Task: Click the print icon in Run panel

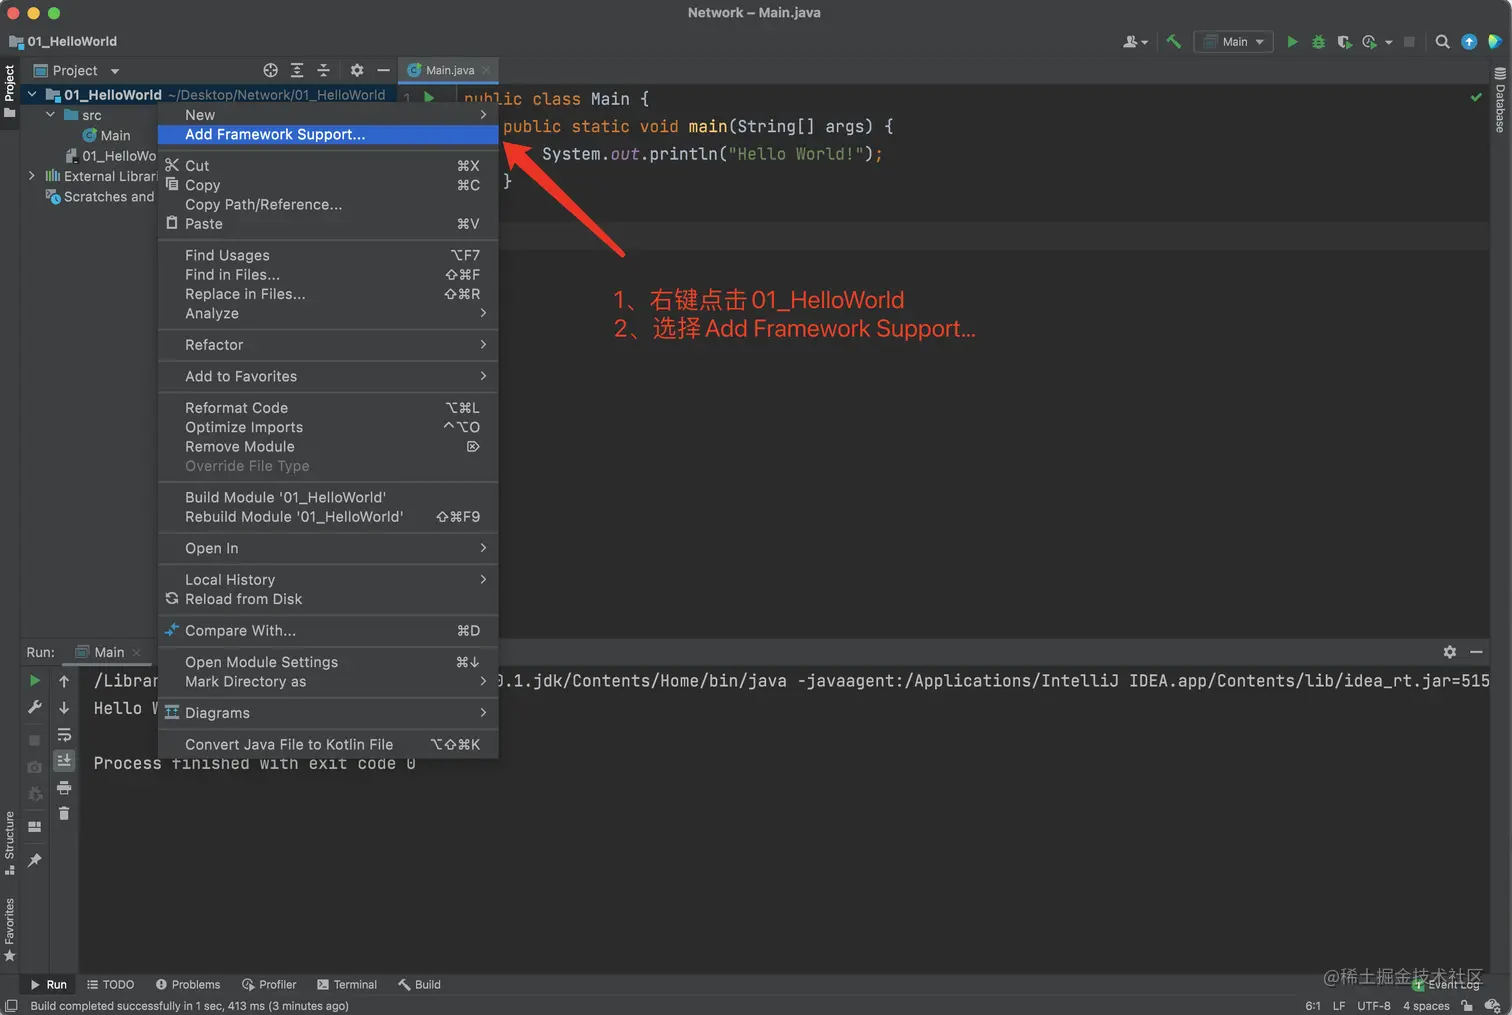Action: (64, 788)
